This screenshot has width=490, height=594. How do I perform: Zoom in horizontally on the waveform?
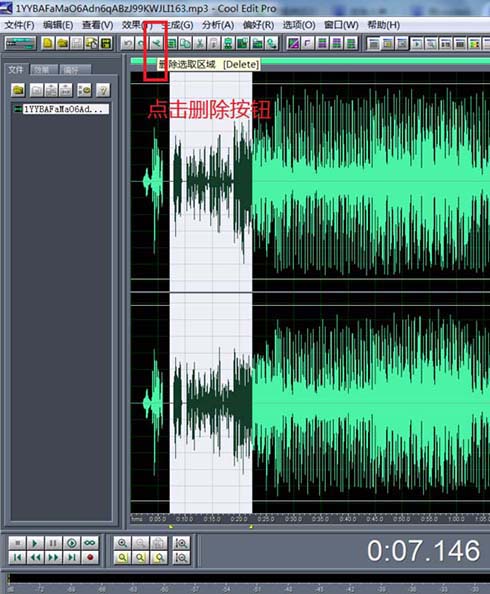click(x=122, y=543)
